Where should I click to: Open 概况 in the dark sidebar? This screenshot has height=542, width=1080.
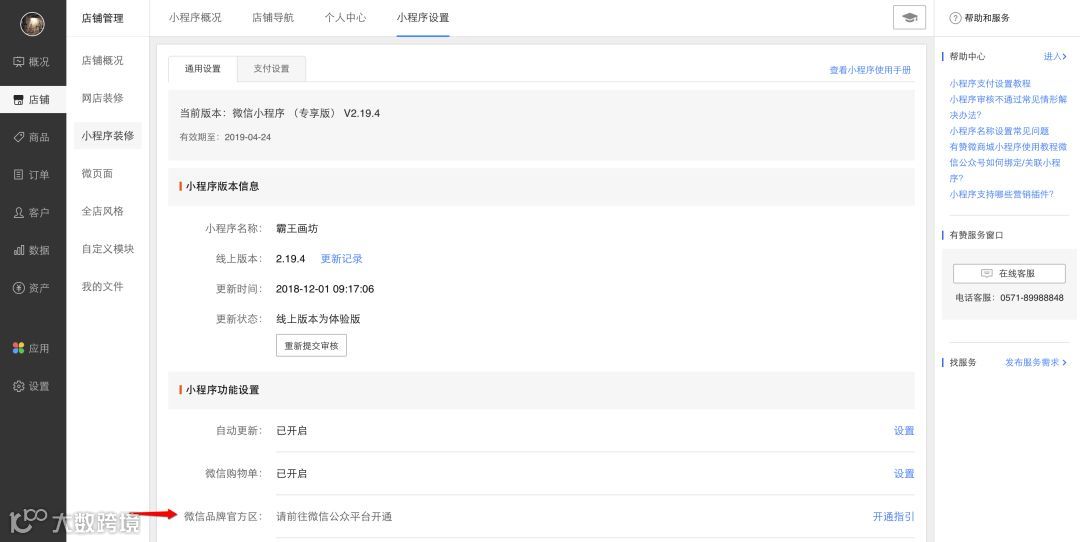pos(32,62)
